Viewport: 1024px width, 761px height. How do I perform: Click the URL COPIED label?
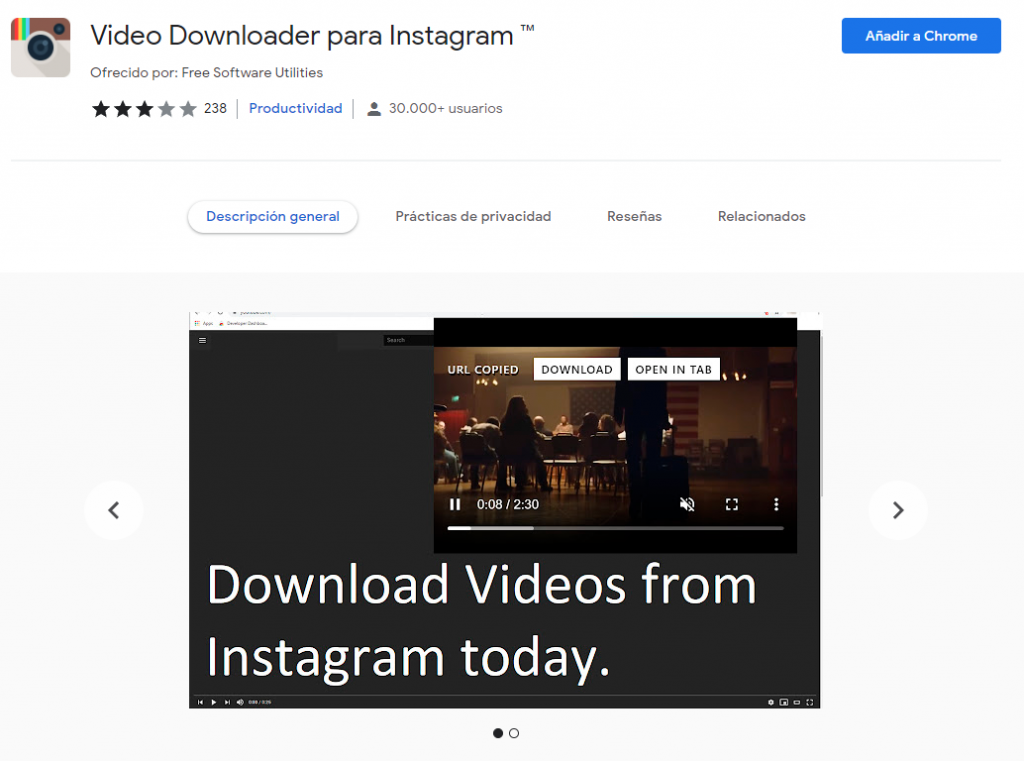pos(483,370)
